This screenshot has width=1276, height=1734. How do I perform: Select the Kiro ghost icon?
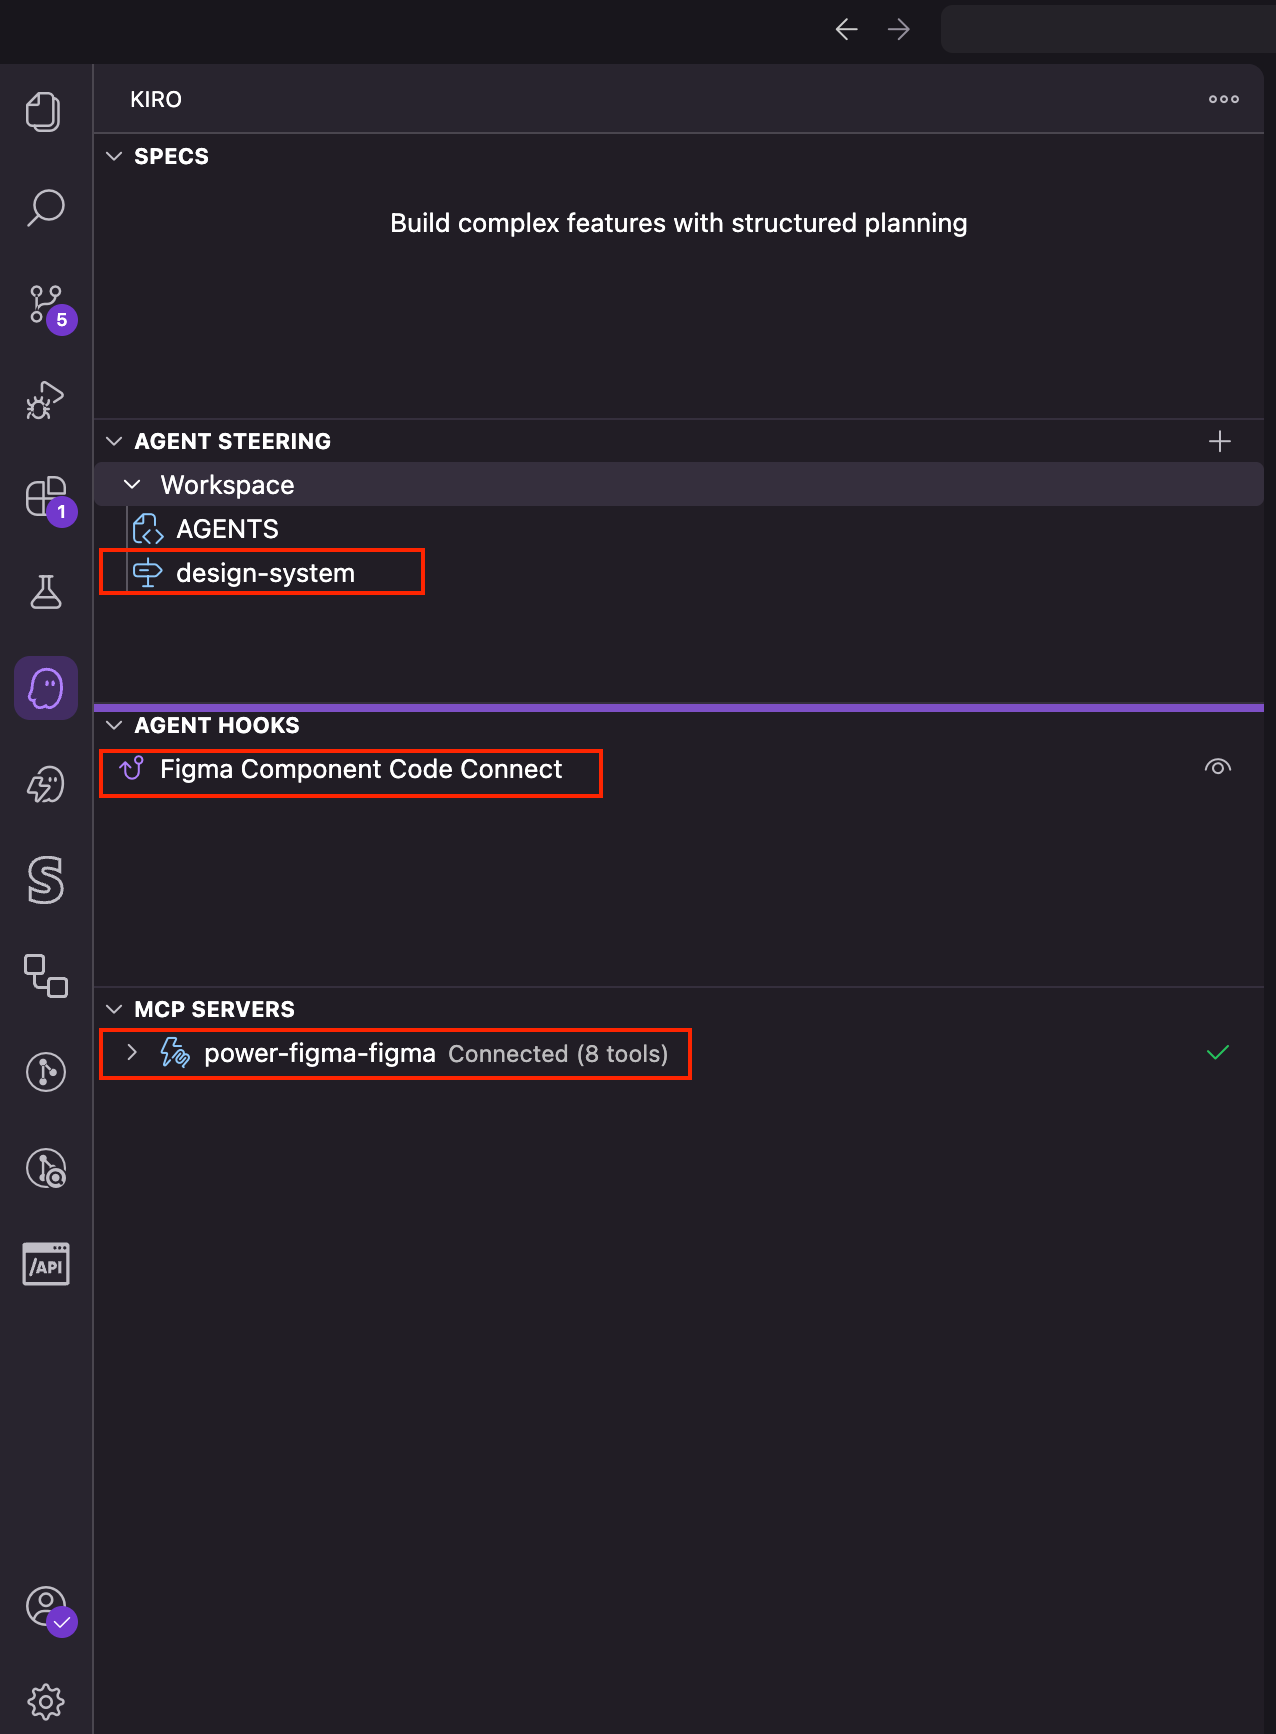click(x=46, y=688)
